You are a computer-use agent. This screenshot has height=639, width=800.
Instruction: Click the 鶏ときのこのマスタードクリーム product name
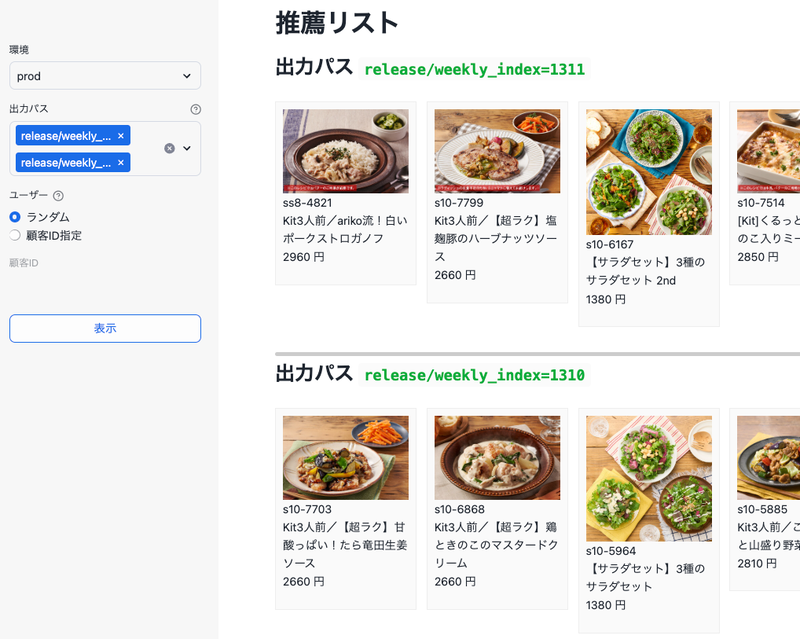point(496,545)
